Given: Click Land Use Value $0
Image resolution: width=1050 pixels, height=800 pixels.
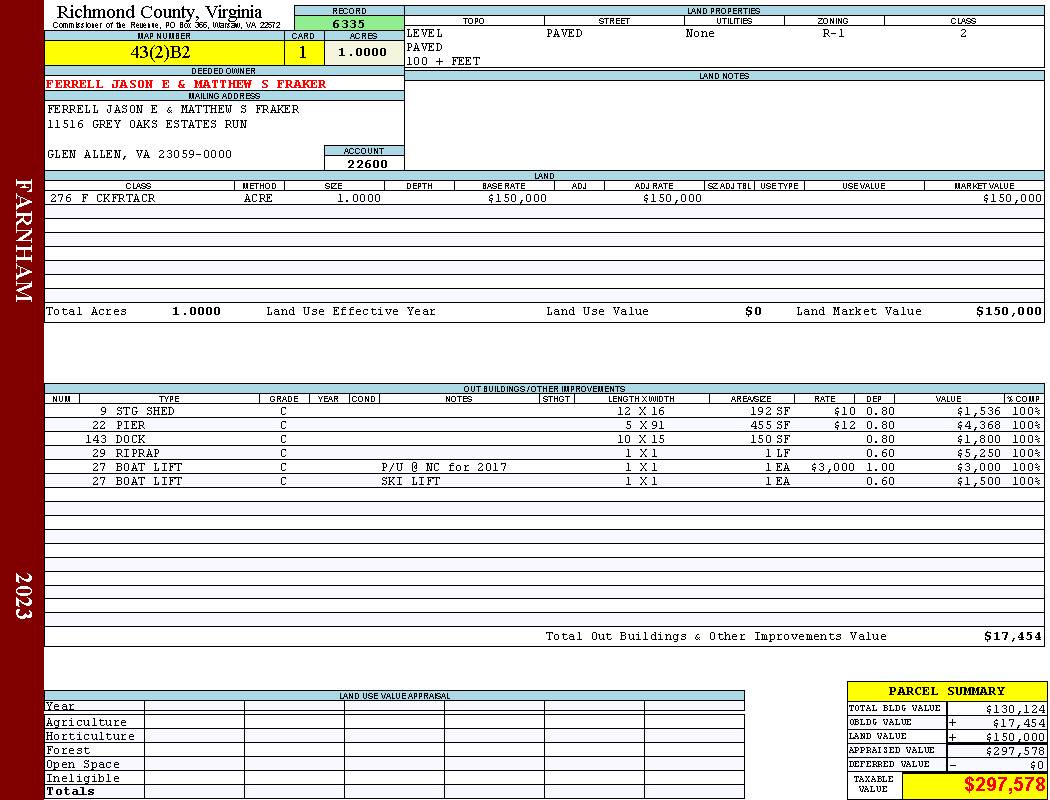Looking at the screenshot, I should 753,311.
